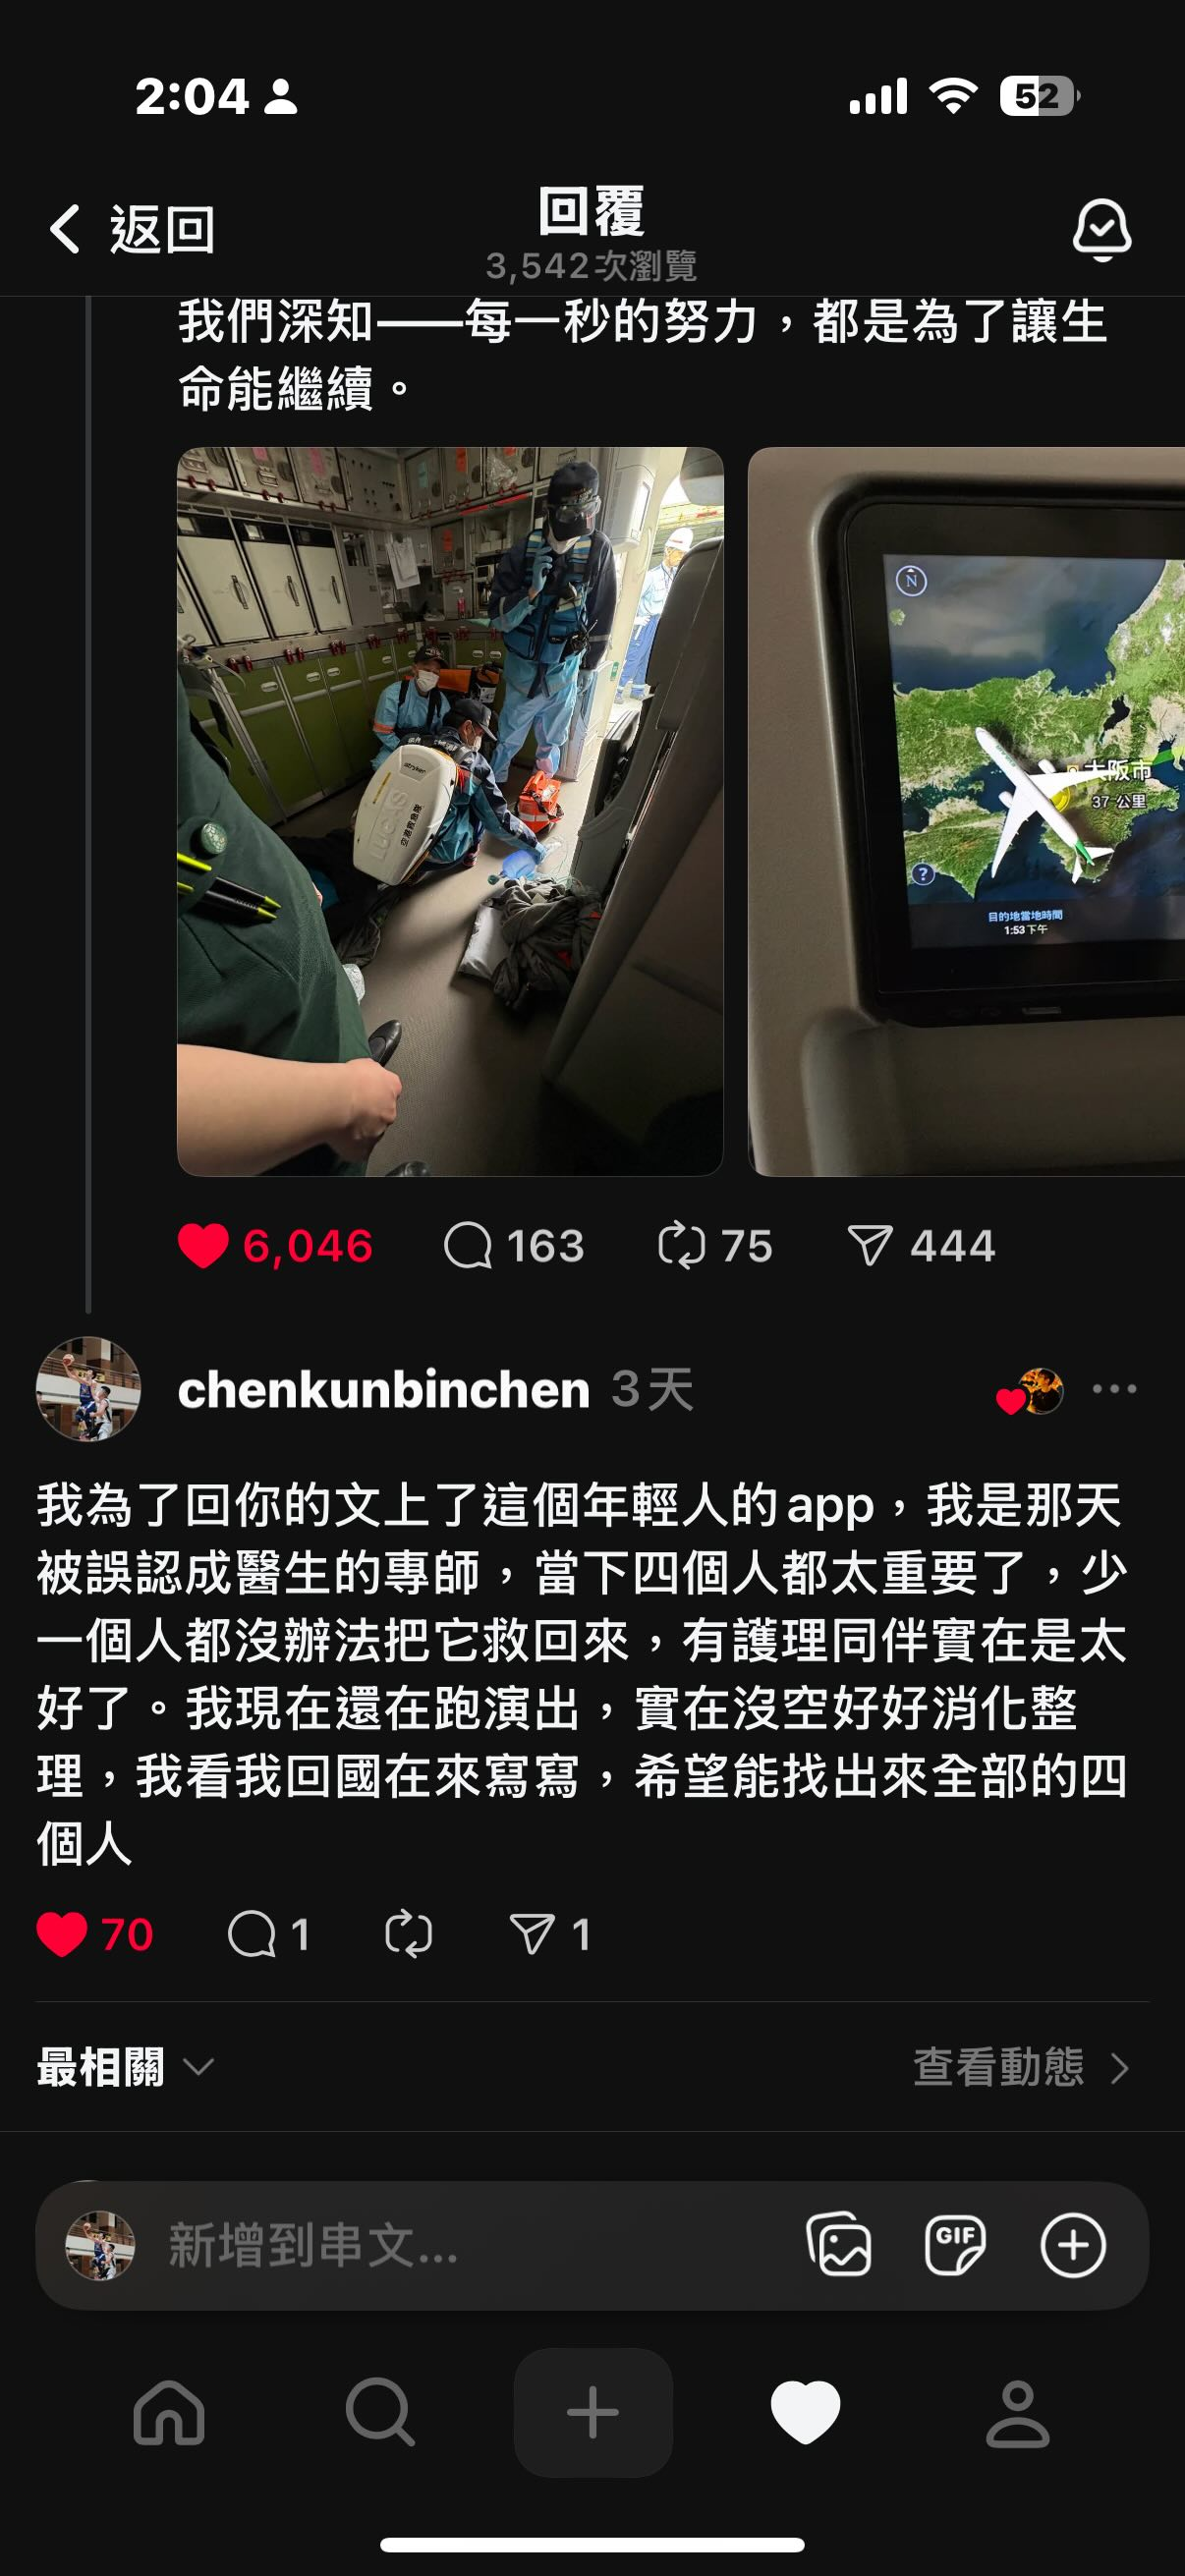Share the post with 444 shares
This screenshot has height=2576, width=1185.
[921, 1246]
